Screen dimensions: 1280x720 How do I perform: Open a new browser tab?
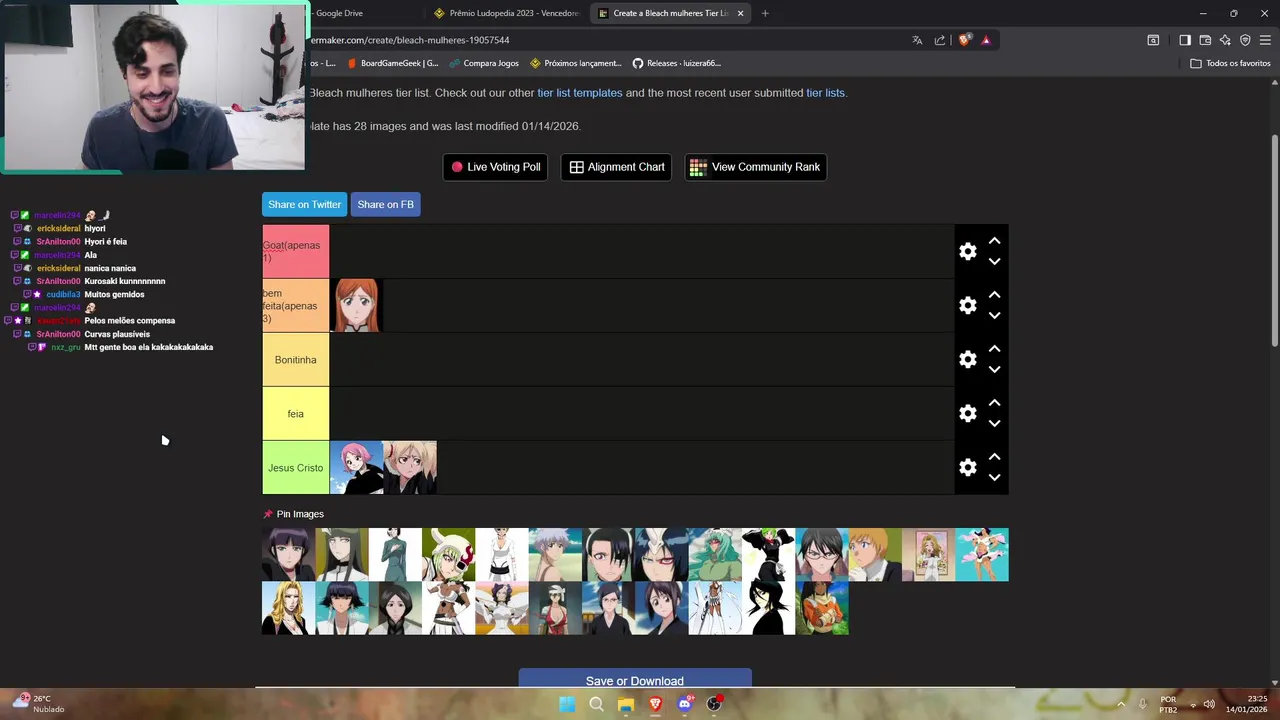pyautogui.click(x=765, y=13)
